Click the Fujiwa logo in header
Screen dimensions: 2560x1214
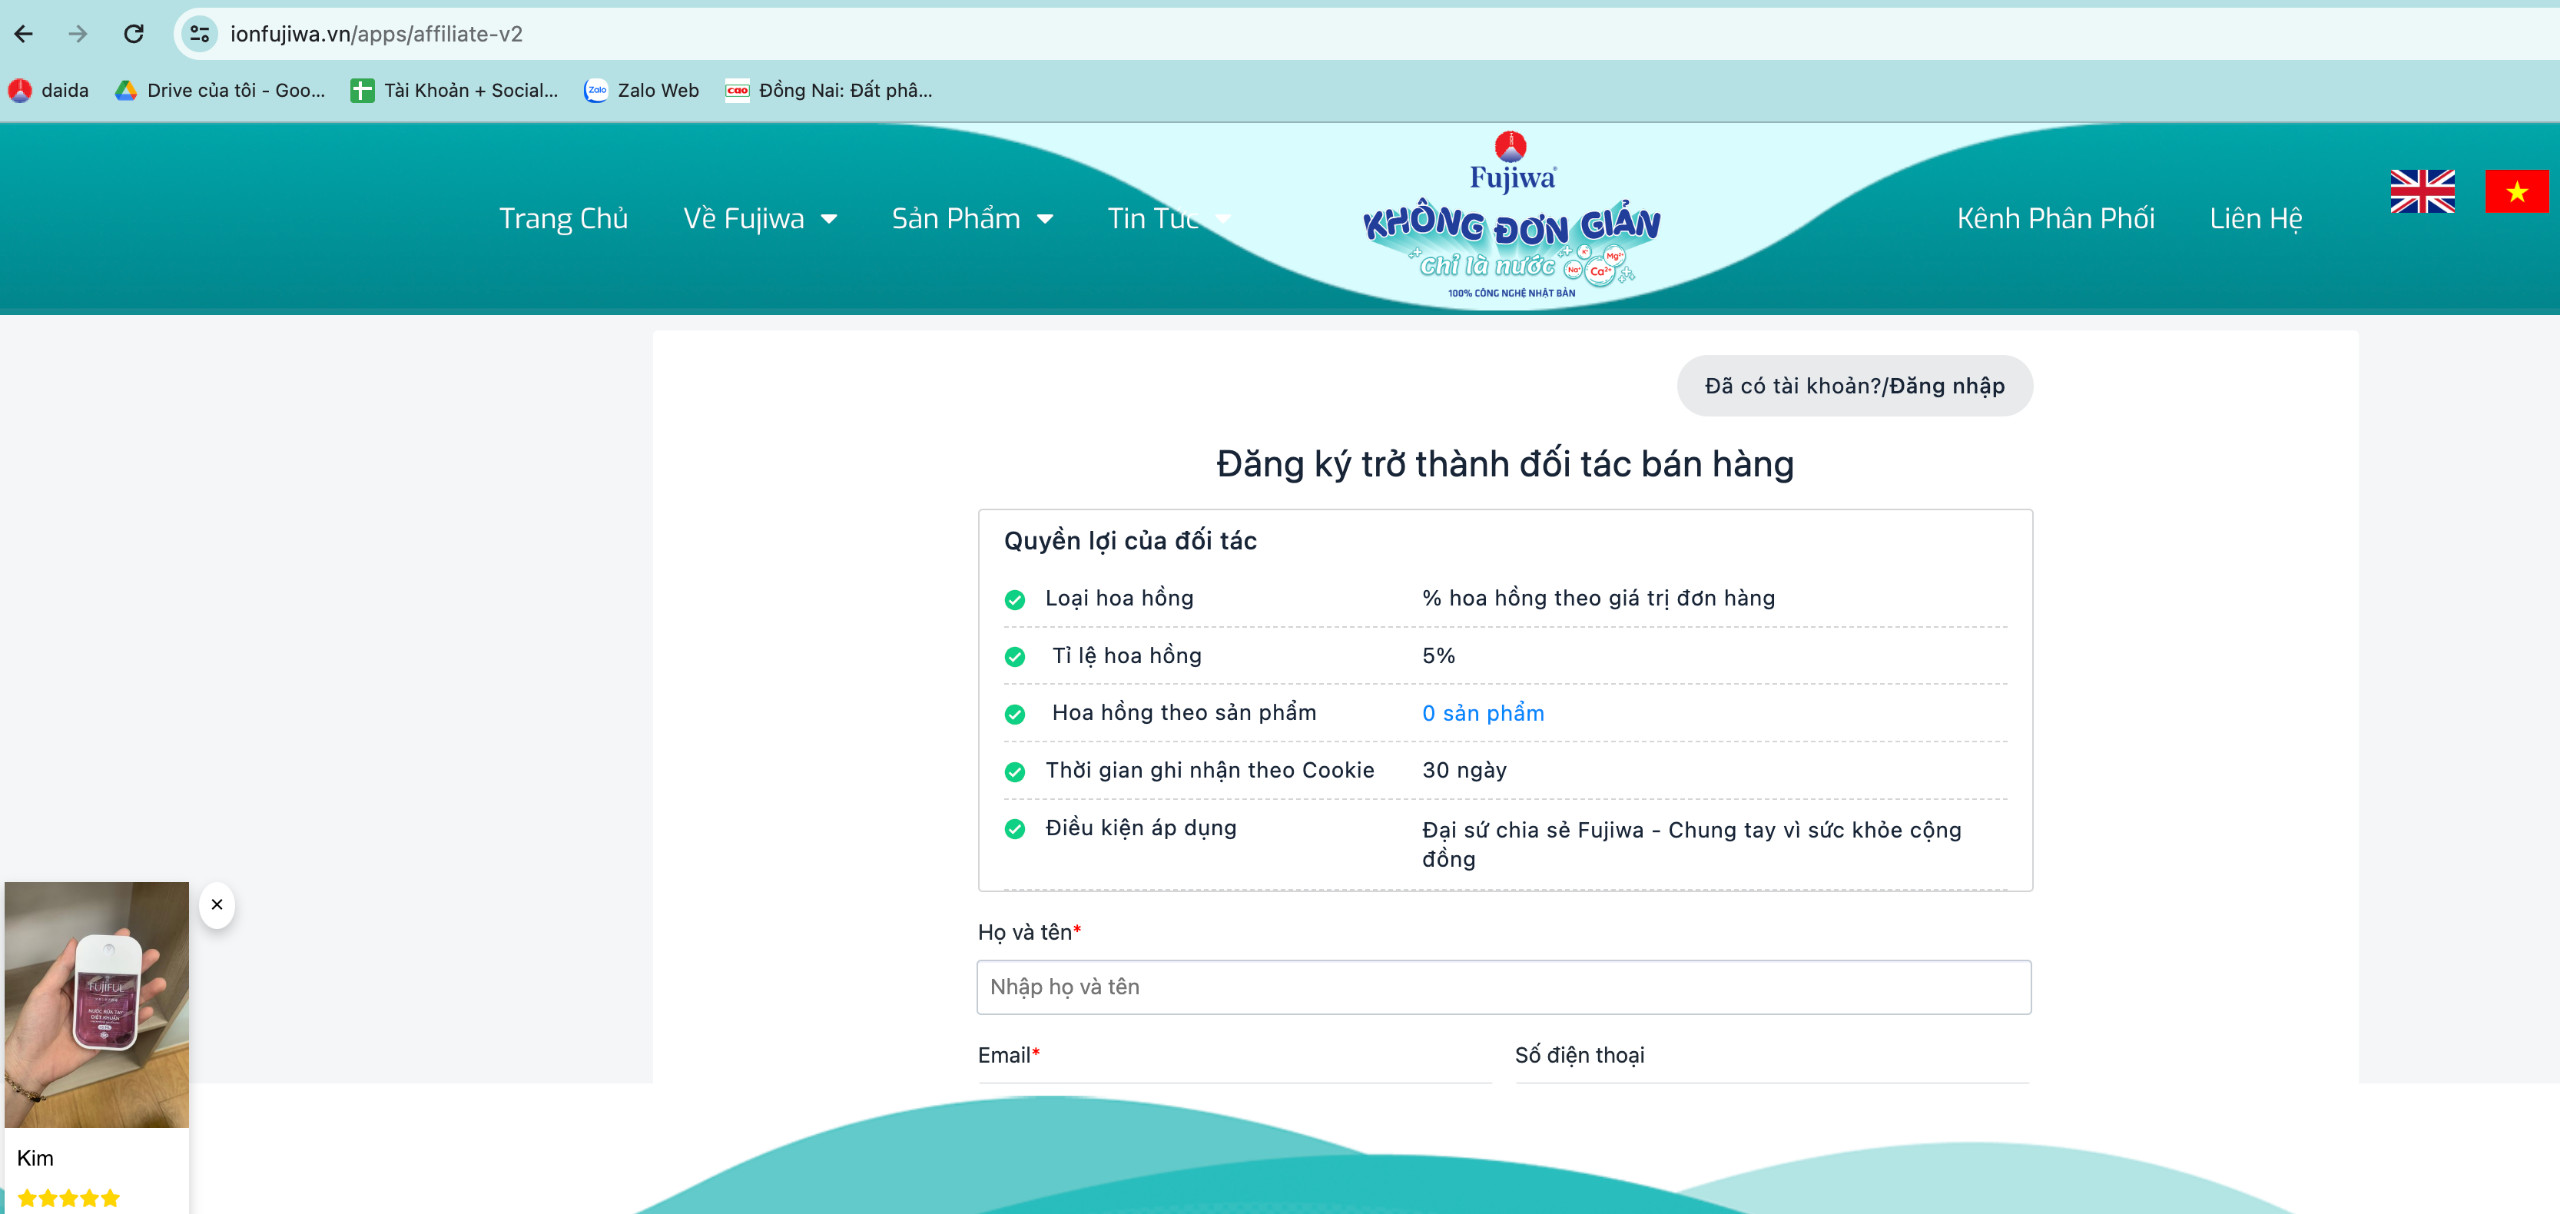click(x=1511, y=218)
